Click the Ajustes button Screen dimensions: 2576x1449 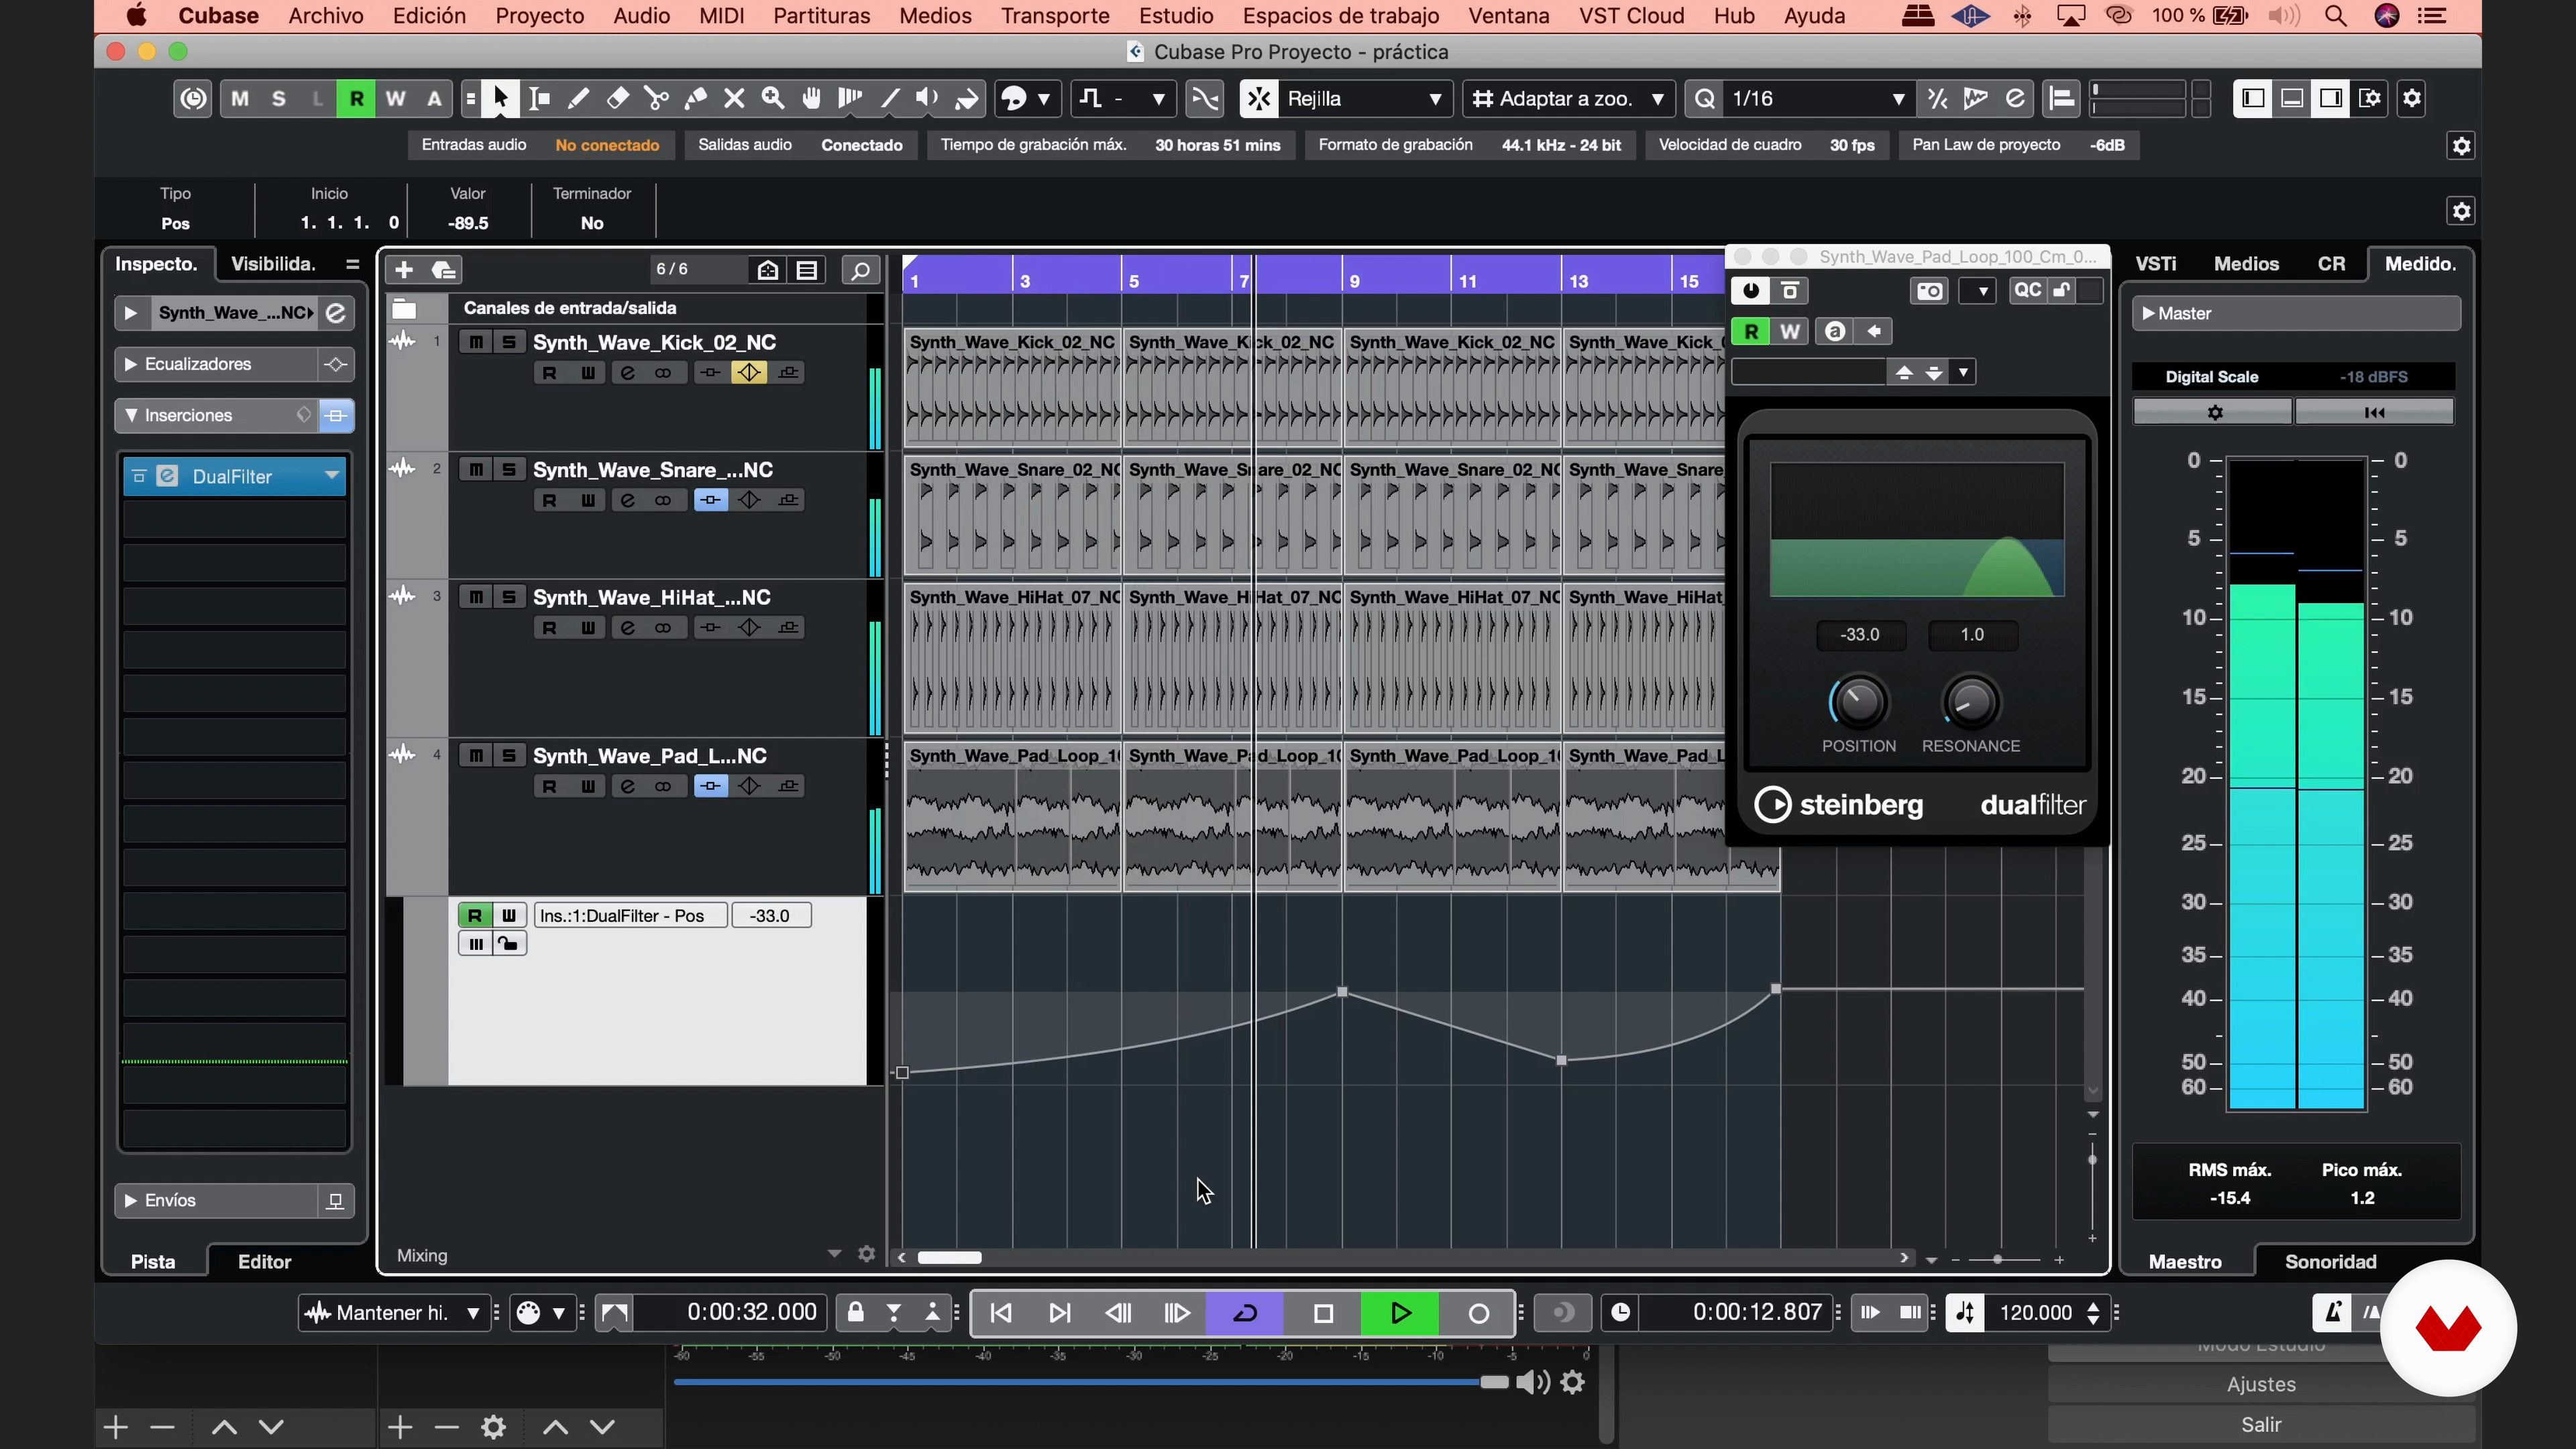point(2261,1384)
